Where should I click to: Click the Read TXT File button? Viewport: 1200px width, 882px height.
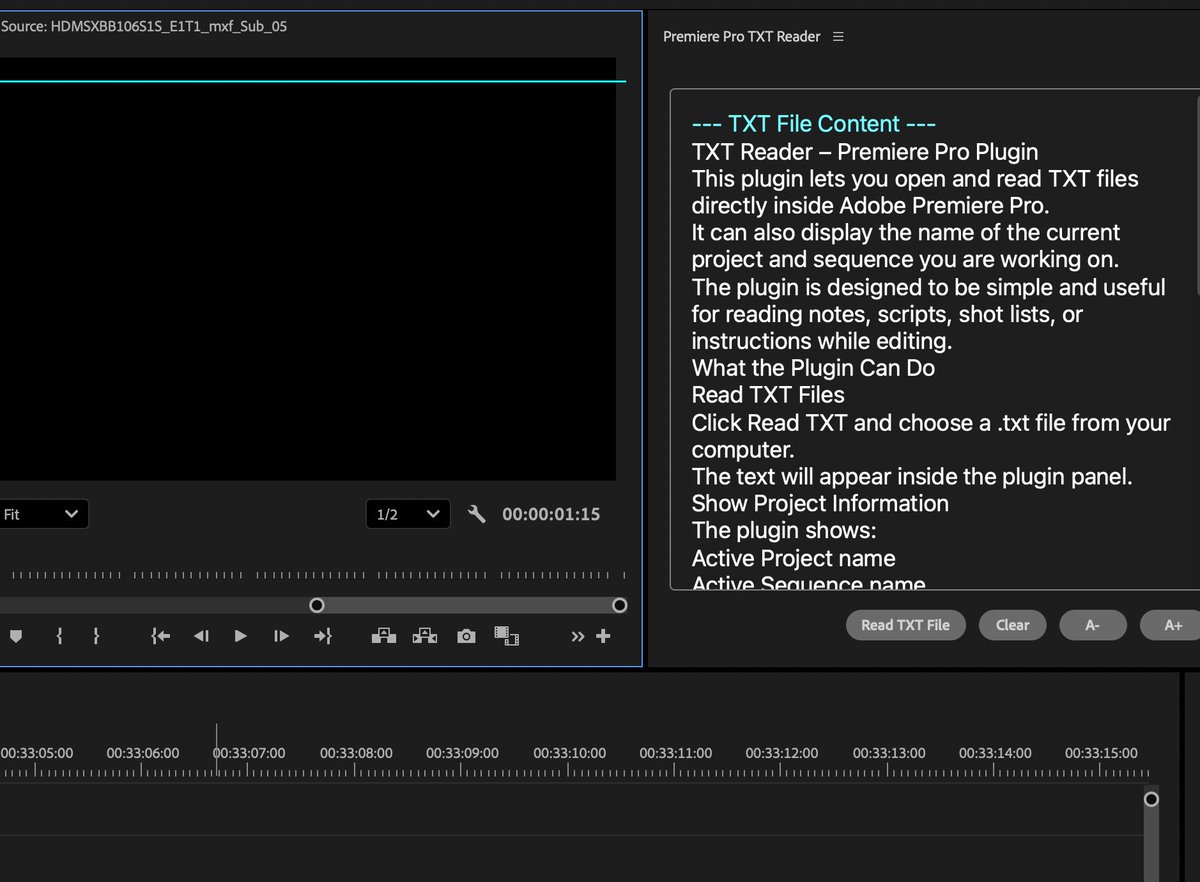click(905, 625)
